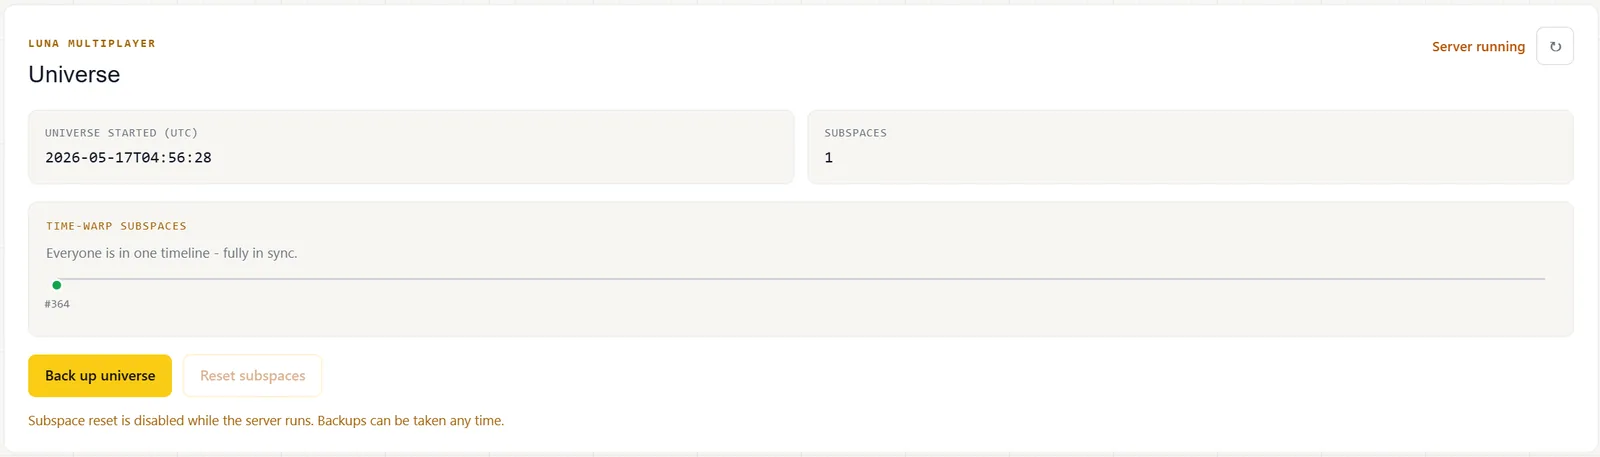Click the refresh icon beside Server running
Viewport: 1600px width, 457px height.
click(1554, 46)
